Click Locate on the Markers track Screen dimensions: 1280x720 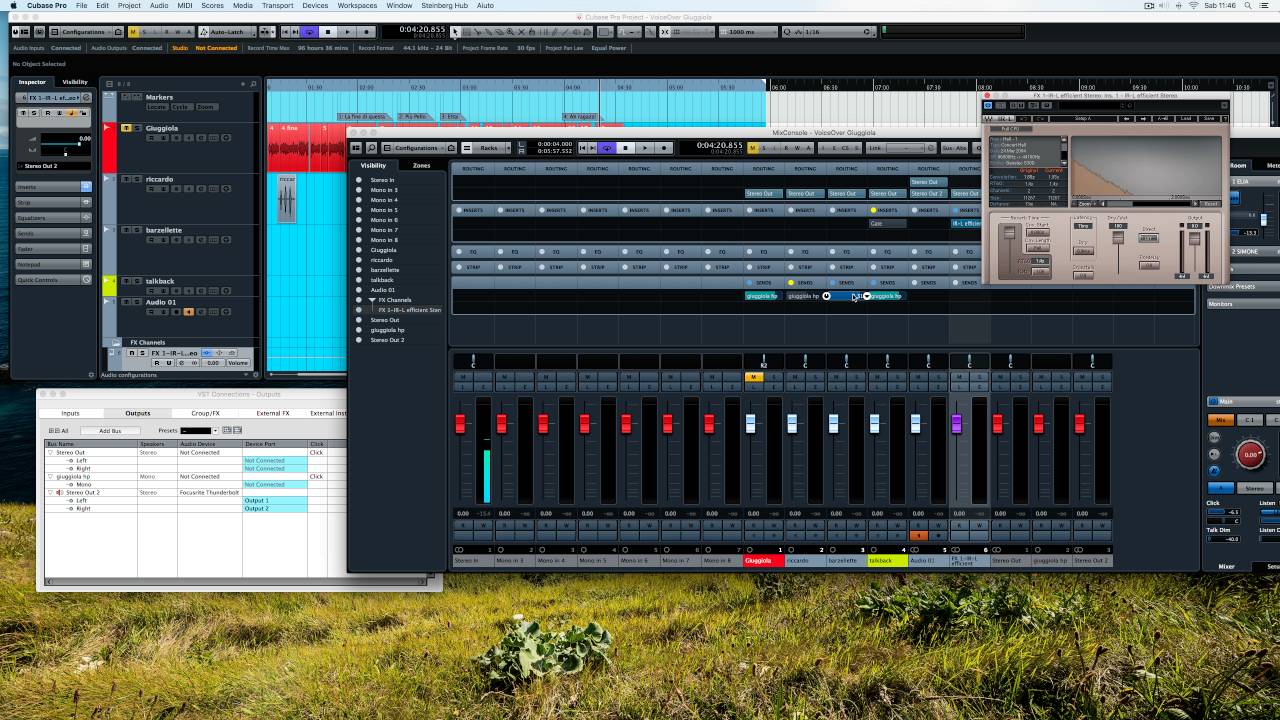[156, 107]
